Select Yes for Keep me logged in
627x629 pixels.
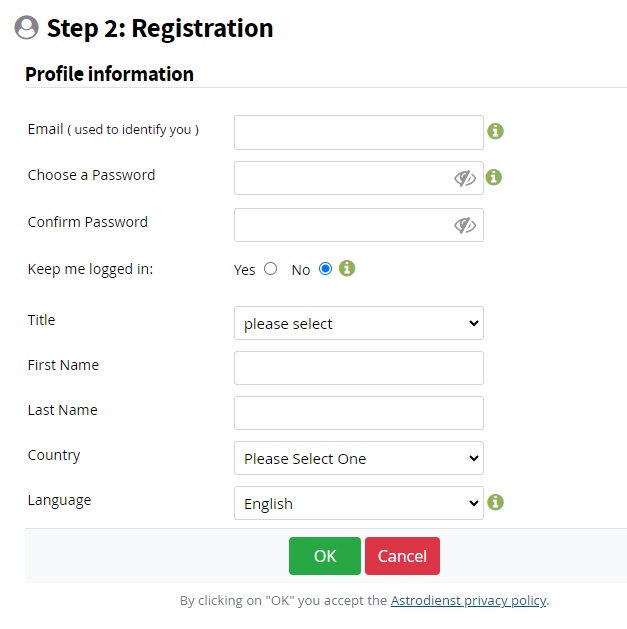tap(270, 269)
